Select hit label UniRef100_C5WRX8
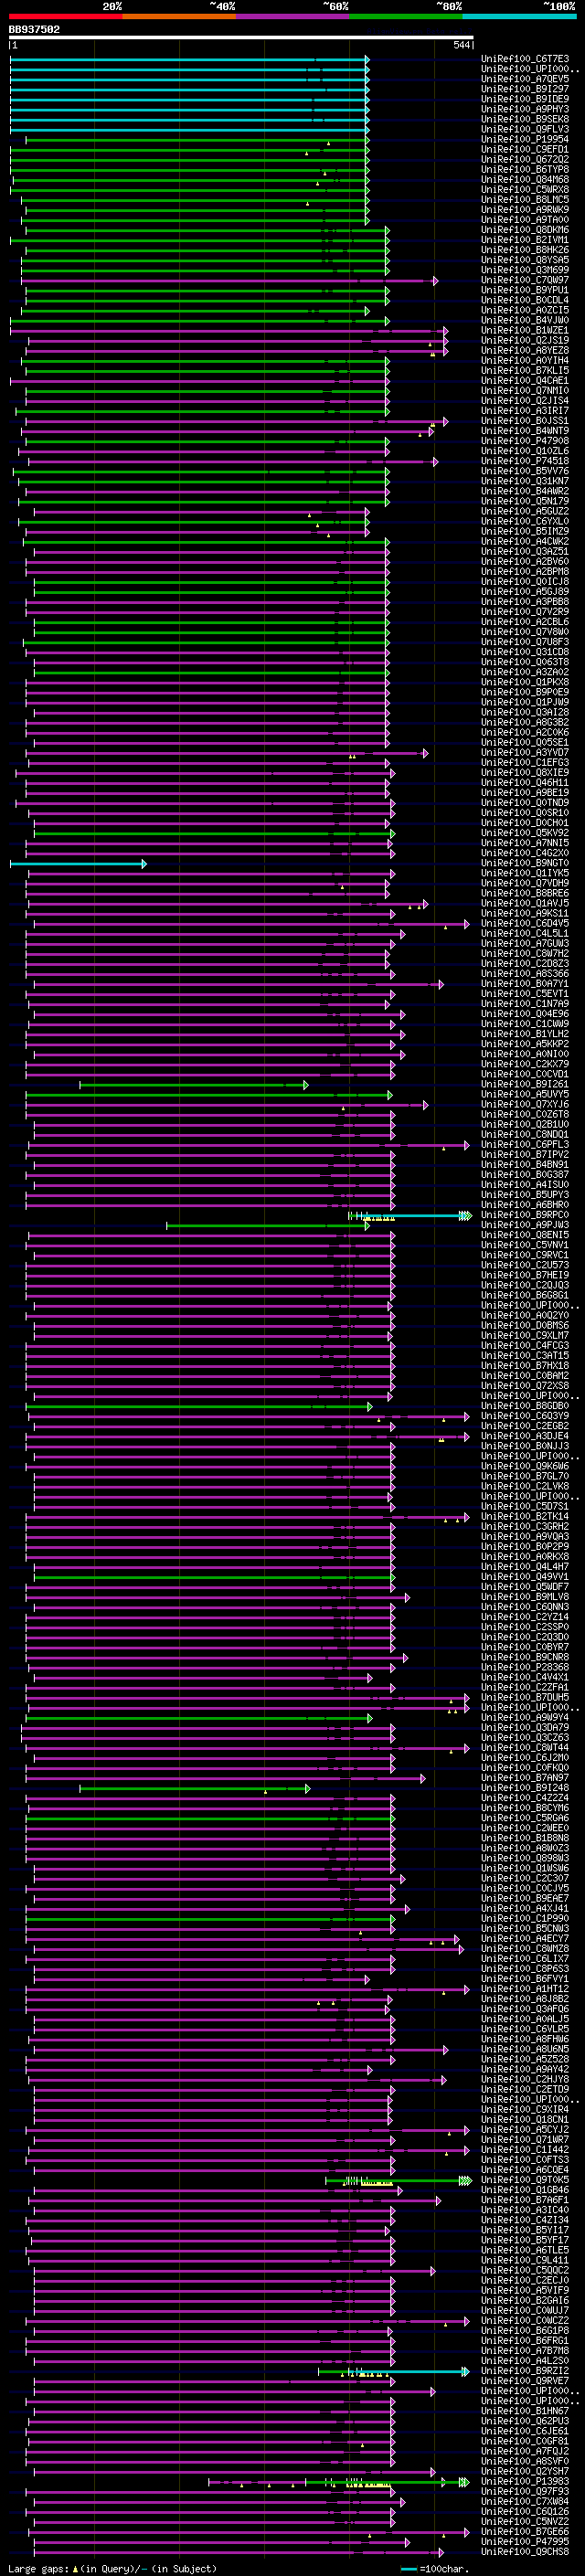 [525, 190]
